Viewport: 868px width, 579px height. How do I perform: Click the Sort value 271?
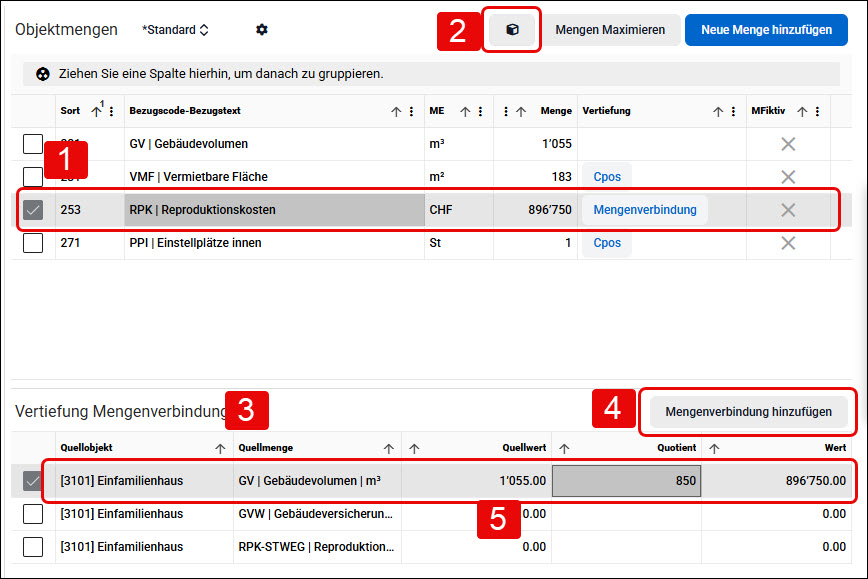pyautogui.click(x=70, y=242)
